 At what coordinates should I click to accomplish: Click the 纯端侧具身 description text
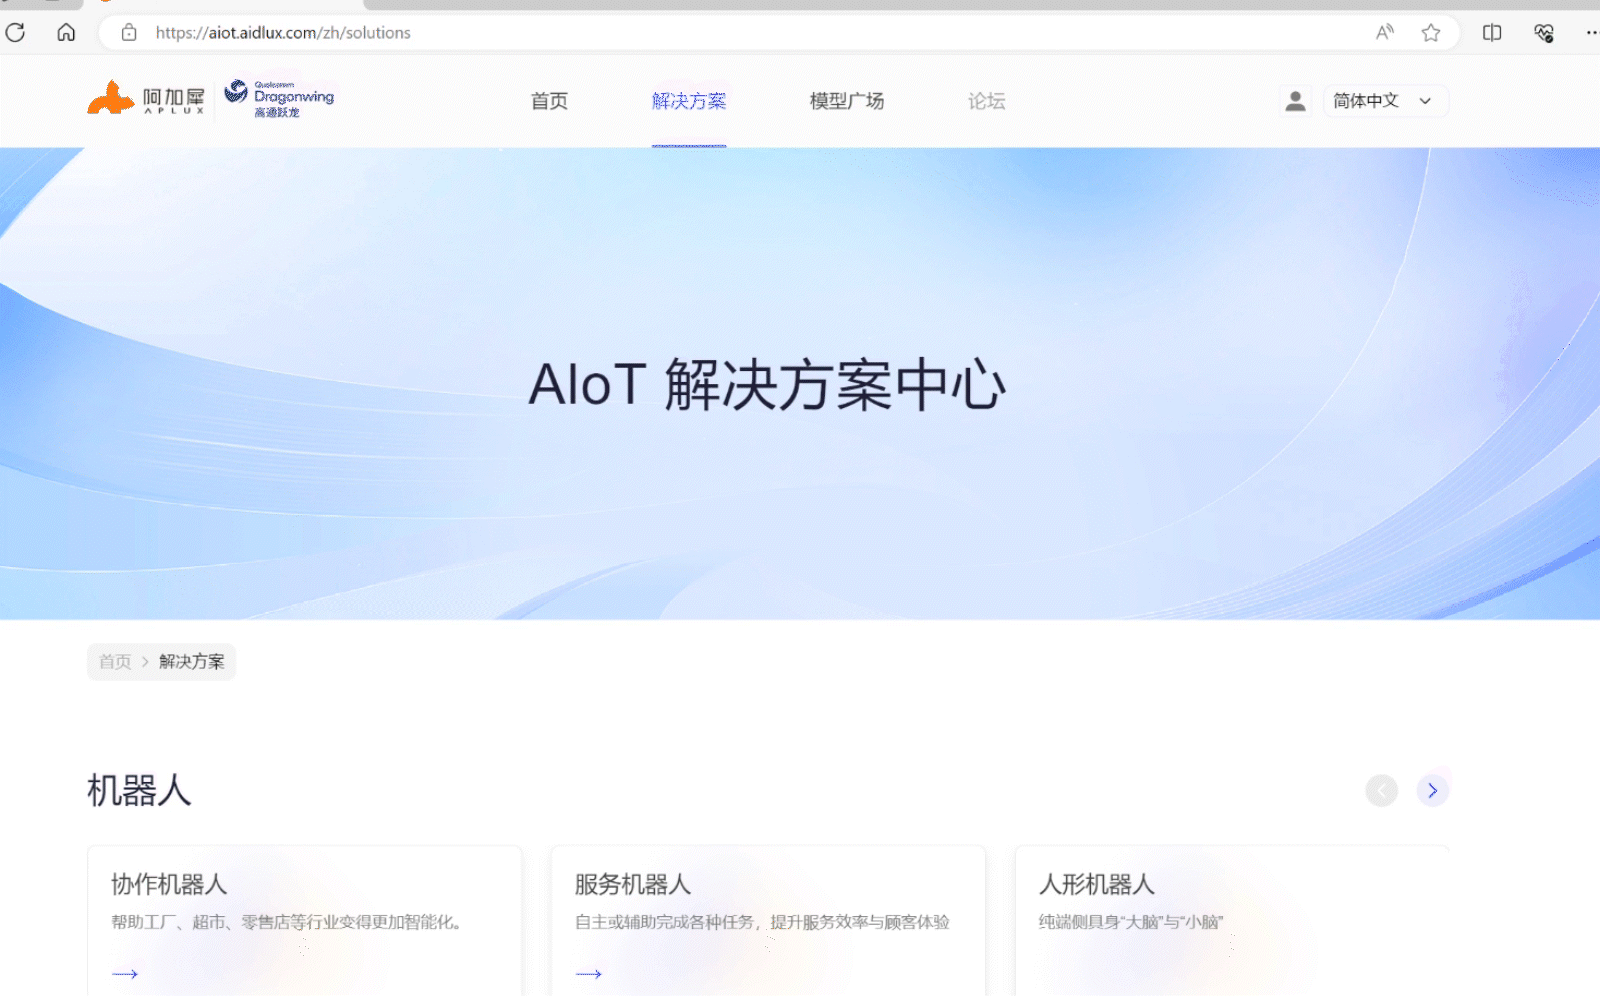1131,922
